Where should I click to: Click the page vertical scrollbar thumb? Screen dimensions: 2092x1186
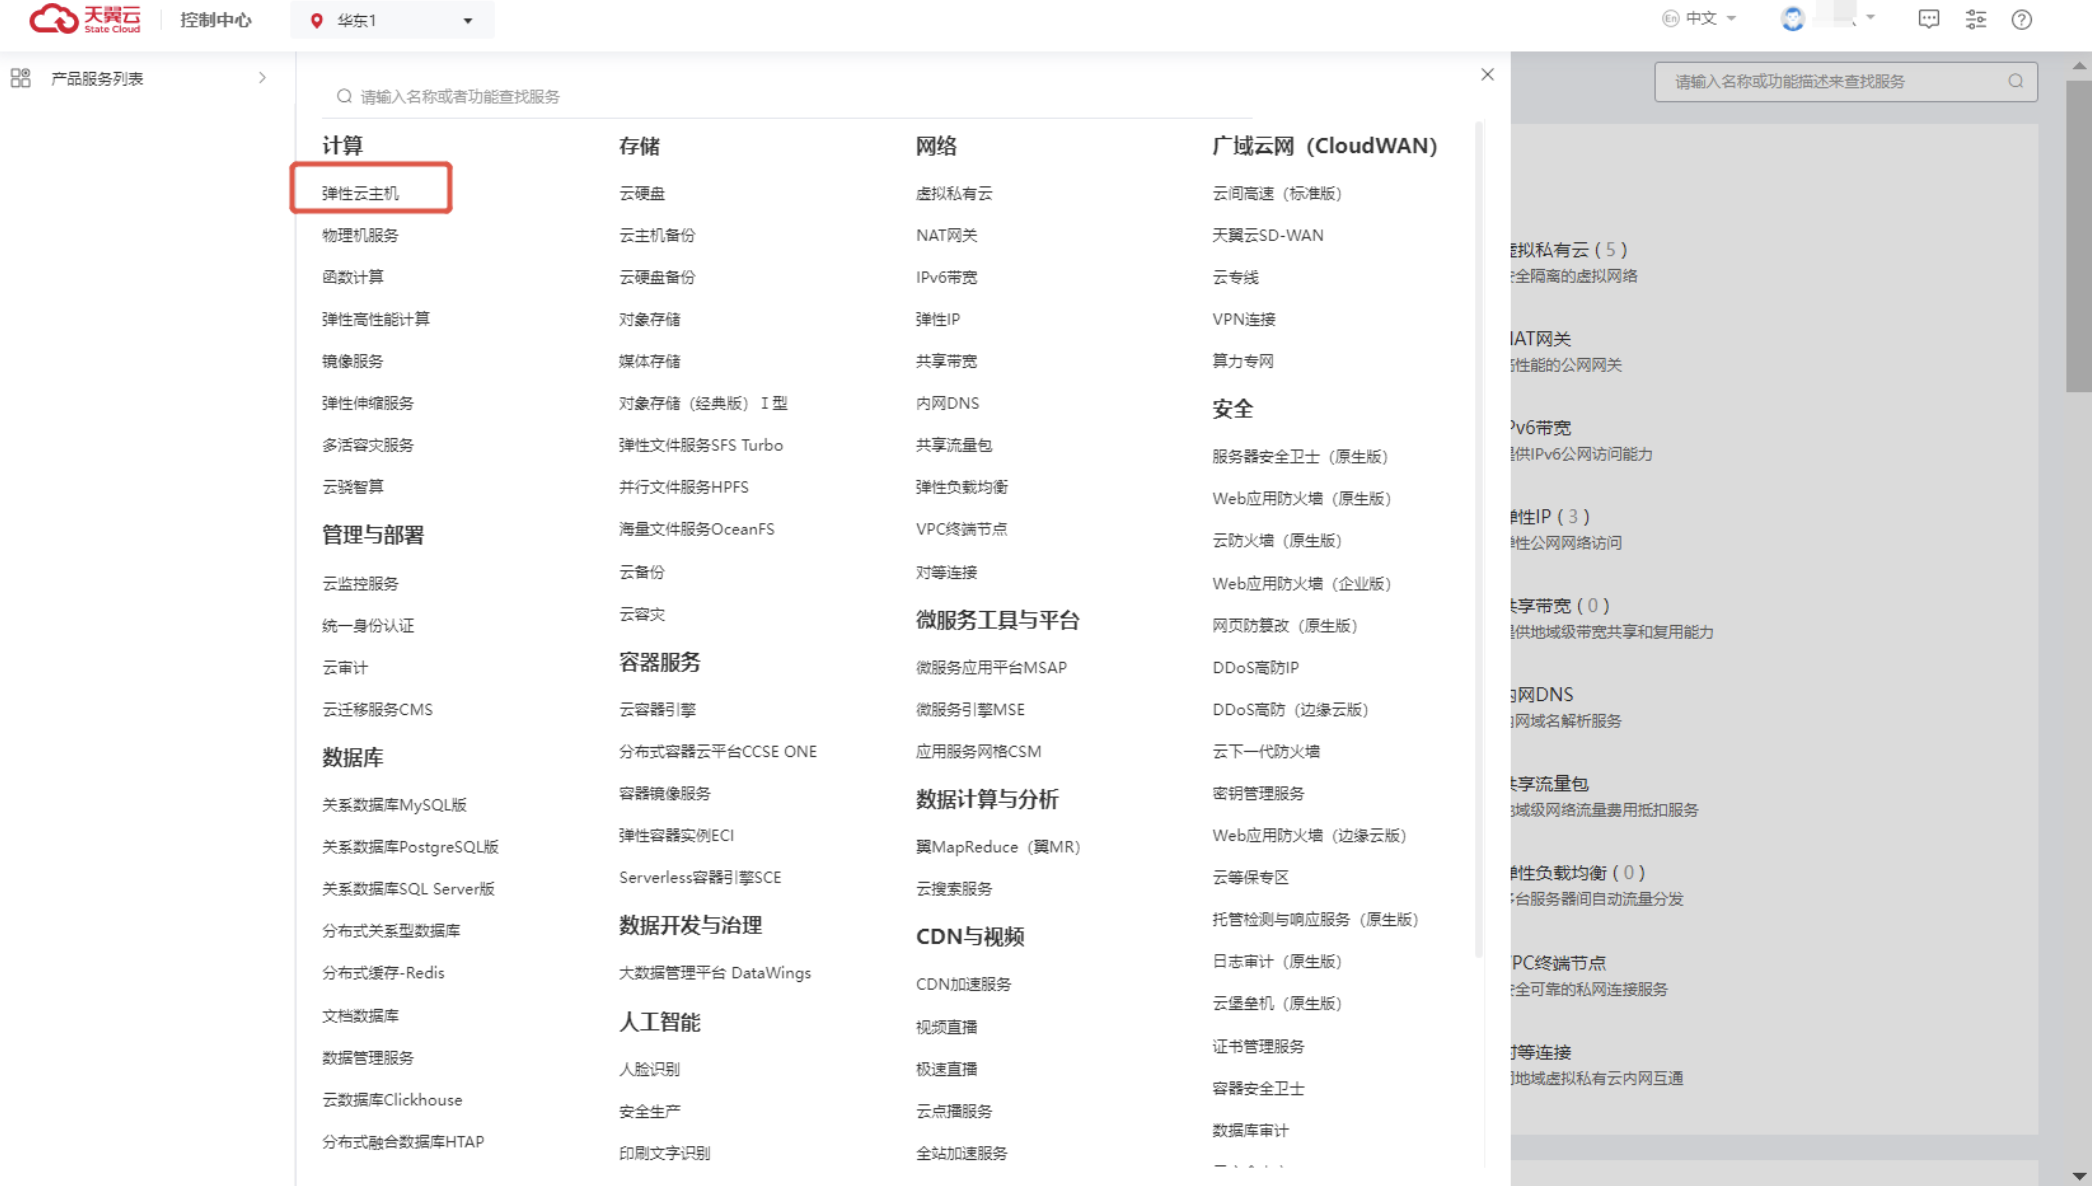click(2079, 236)
